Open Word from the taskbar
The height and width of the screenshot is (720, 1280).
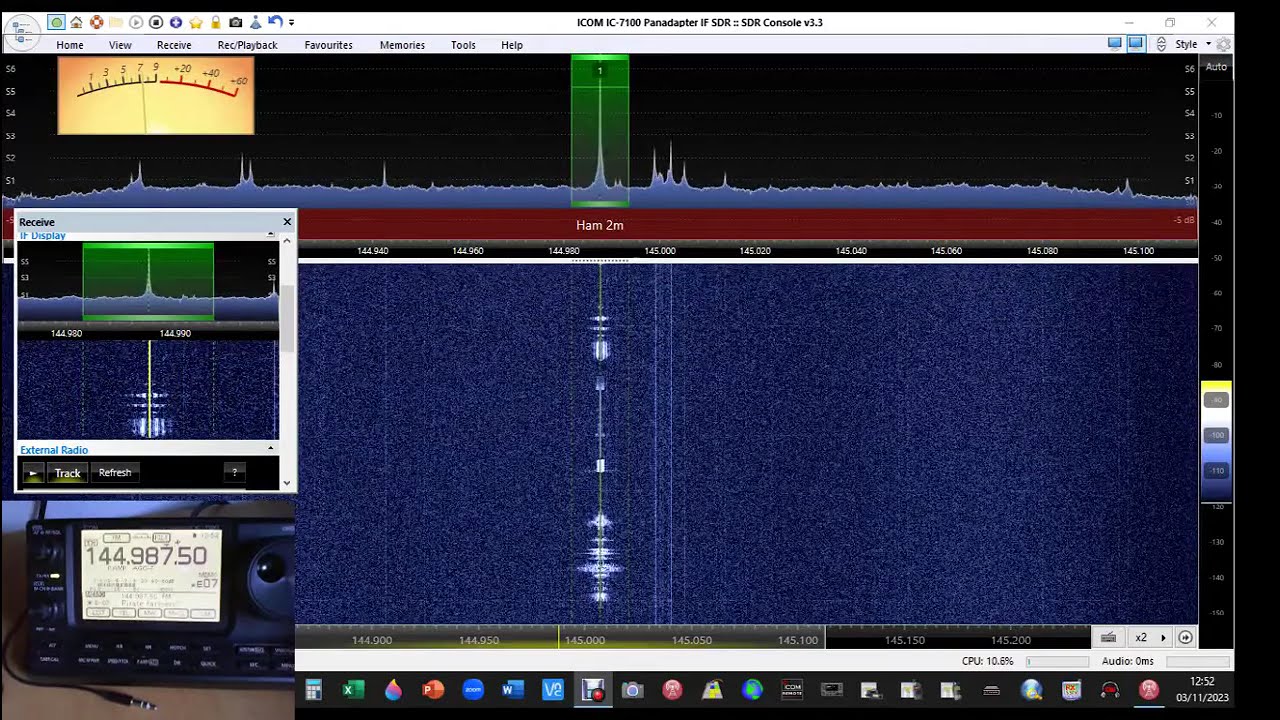point(513,689)
